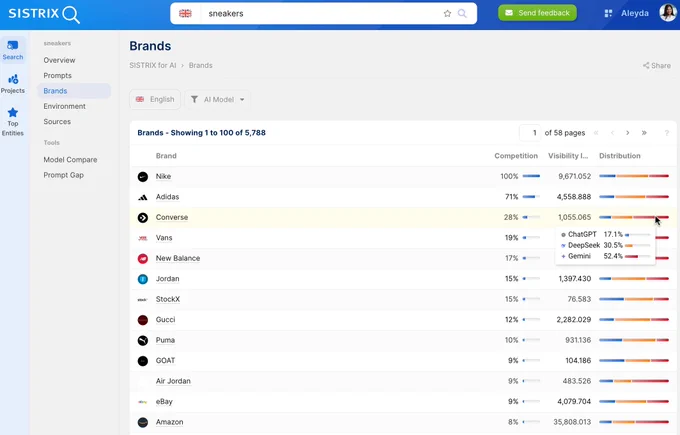
Task: Click the search magnifier icon
Action: [x=462, y=13]
